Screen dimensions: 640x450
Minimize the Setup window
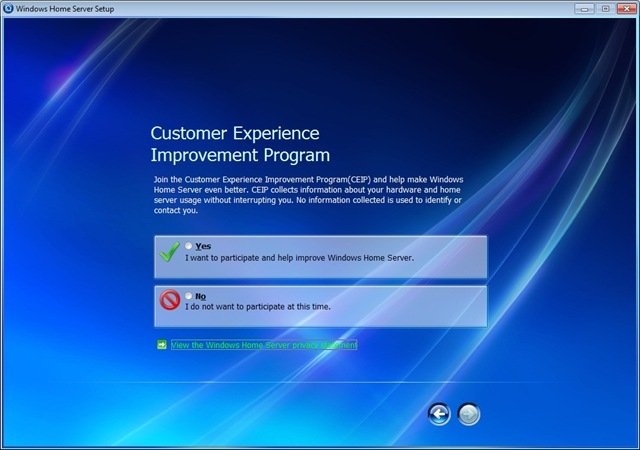[x=584, y=9]
